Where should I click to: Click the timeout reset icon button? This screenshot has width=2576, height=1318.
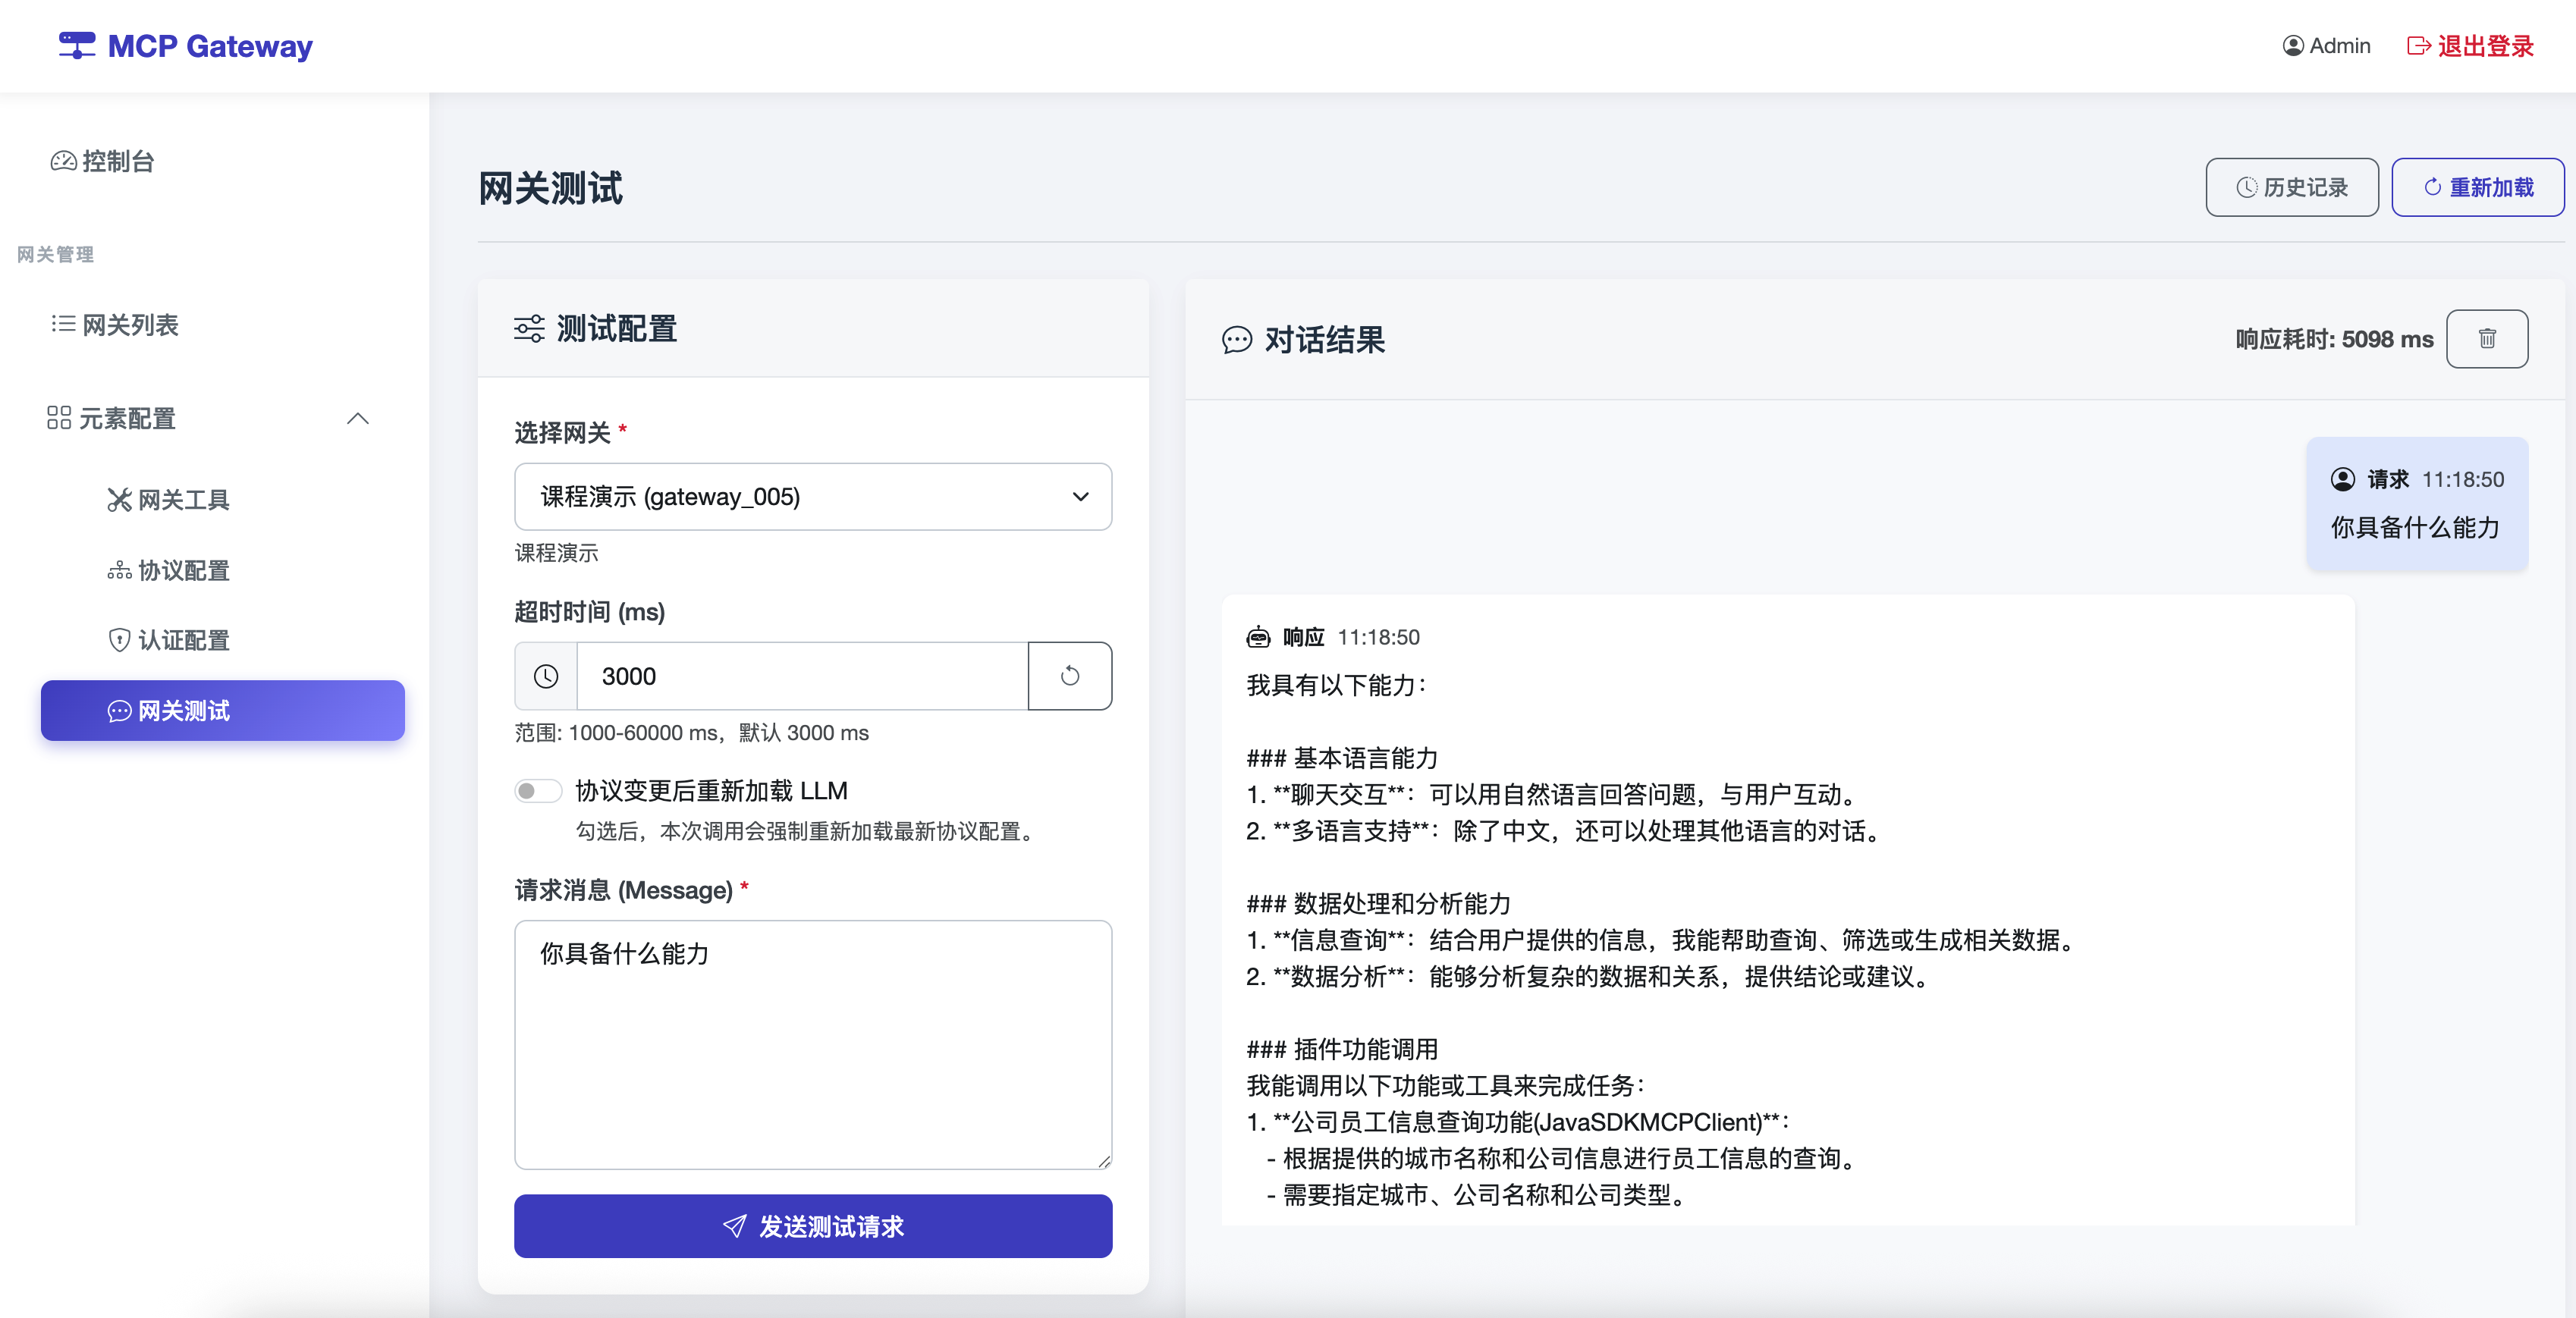click(x=1069, y=676)
